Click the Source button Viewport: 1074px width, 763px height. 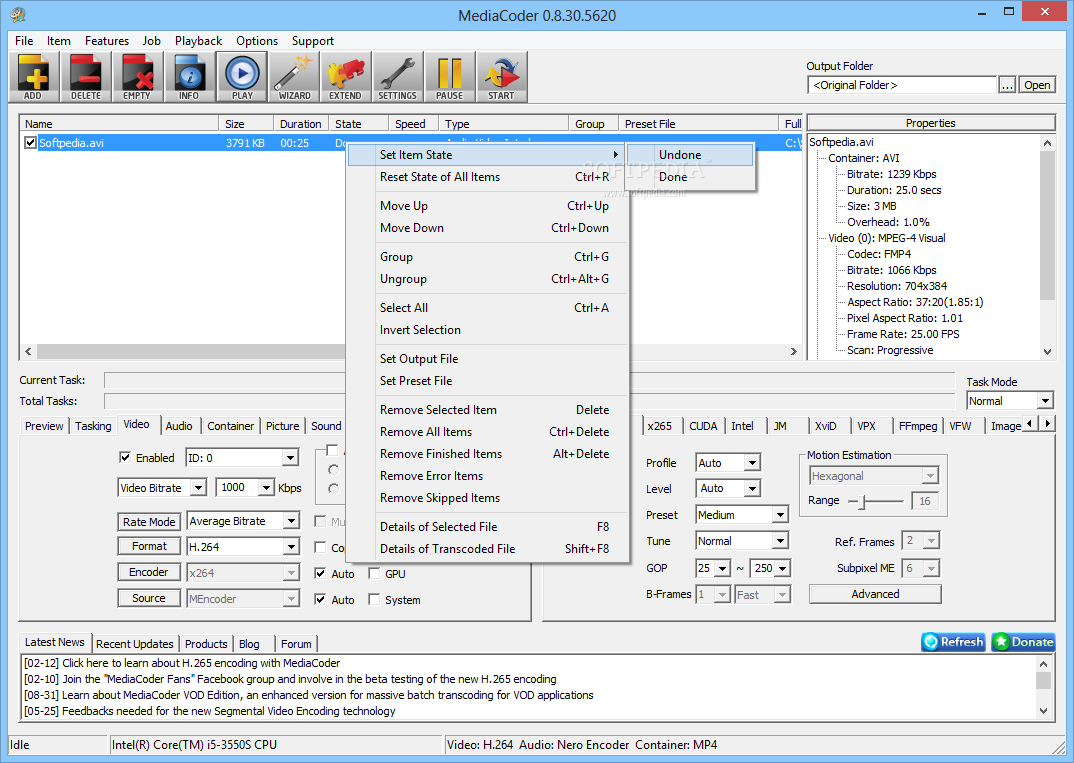coord(149,598)
